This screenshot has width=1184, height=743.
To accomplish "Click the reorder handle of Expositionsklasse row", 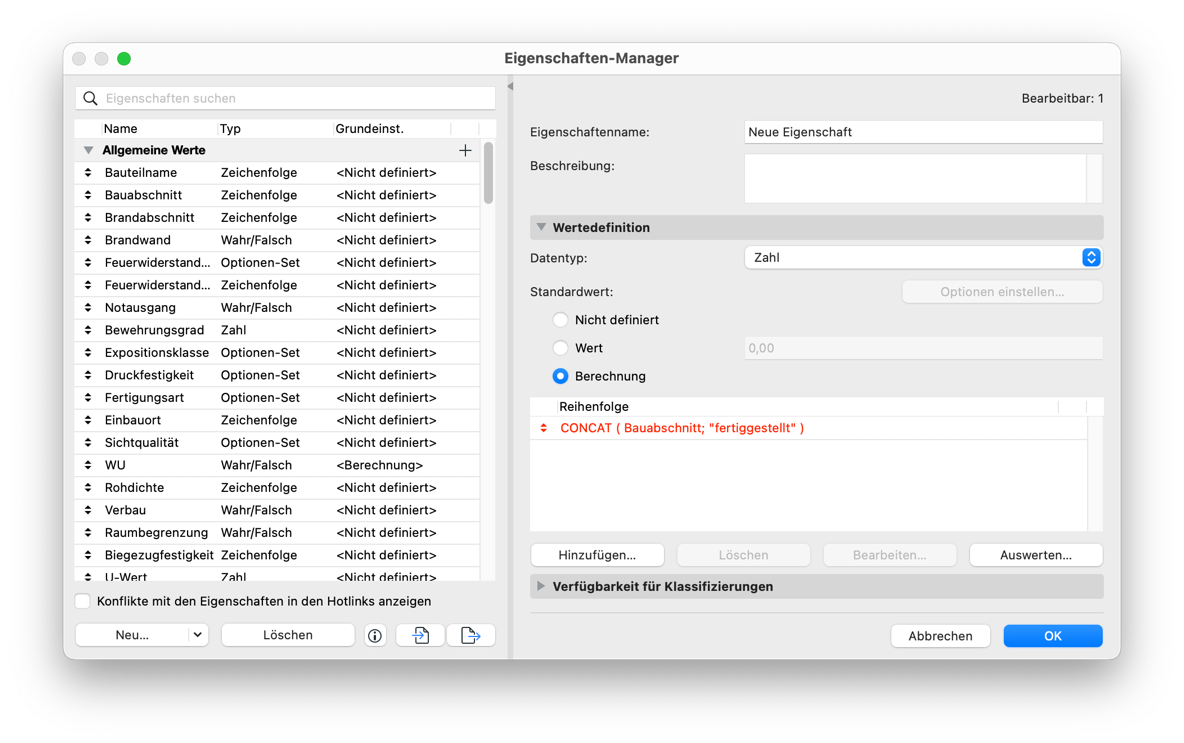I will 88,353.
